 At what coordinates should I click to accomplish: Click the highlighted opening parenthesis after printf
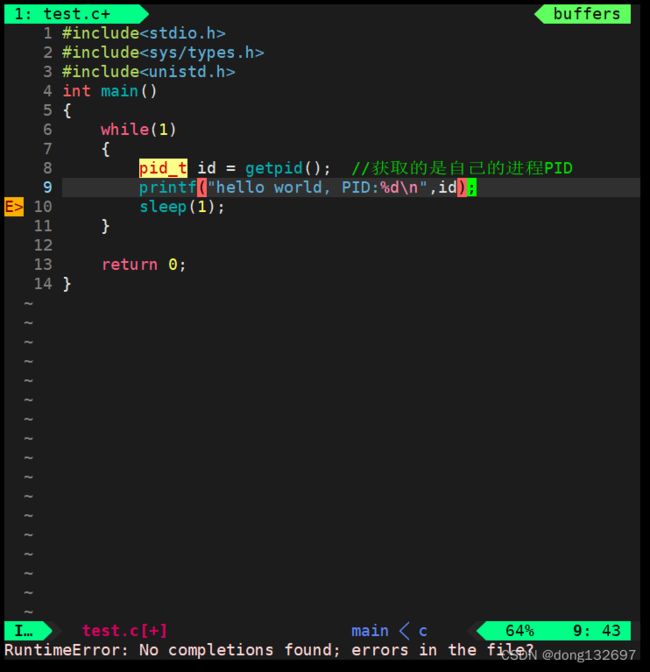pyautogui.click(x=202, y=187)
